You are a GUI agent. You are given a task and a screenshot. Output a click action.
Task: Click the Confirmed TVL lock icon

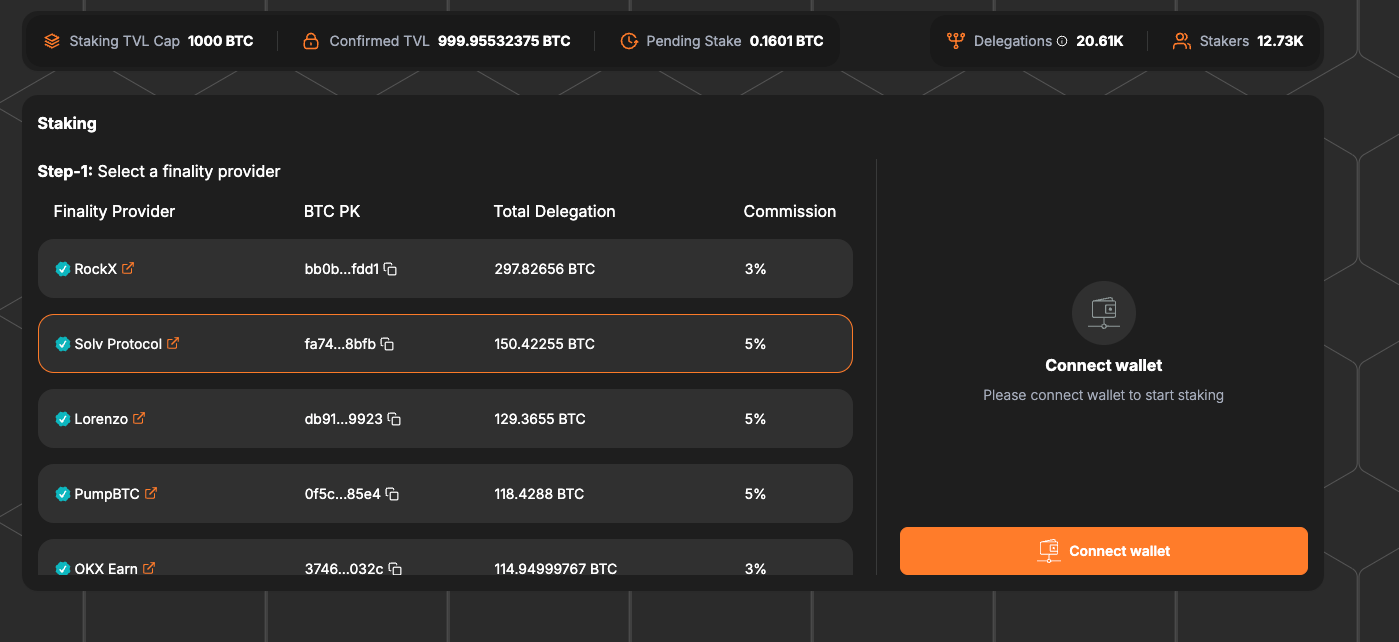(311, 41)
